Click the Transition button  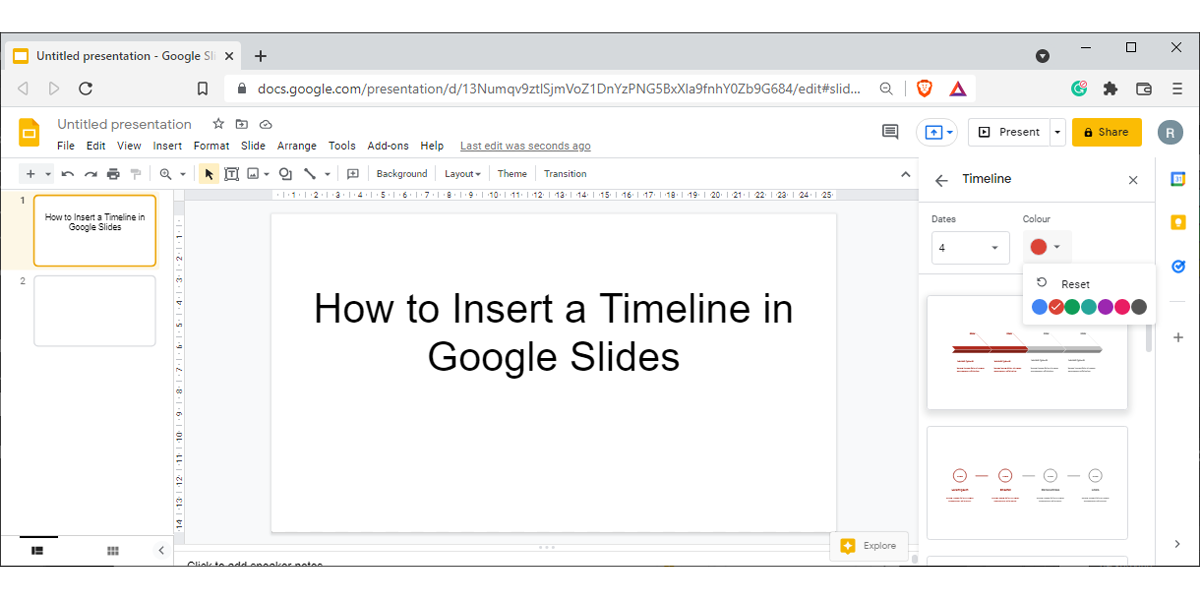click(565, 174)
